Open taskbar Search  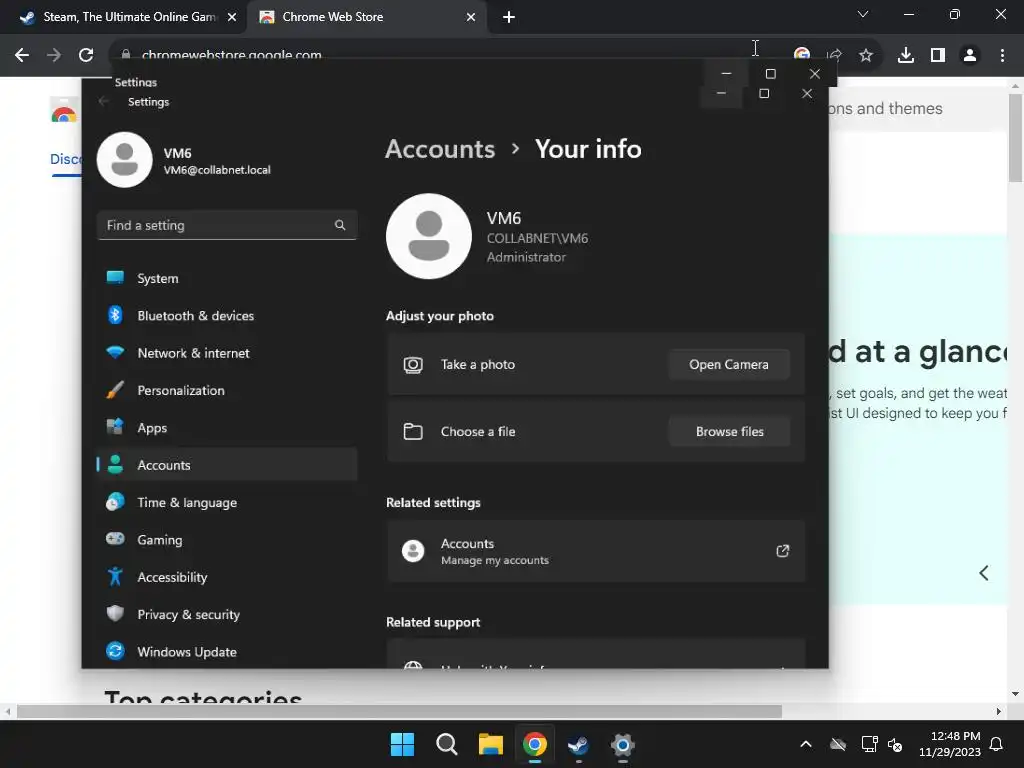coord(447,744)
